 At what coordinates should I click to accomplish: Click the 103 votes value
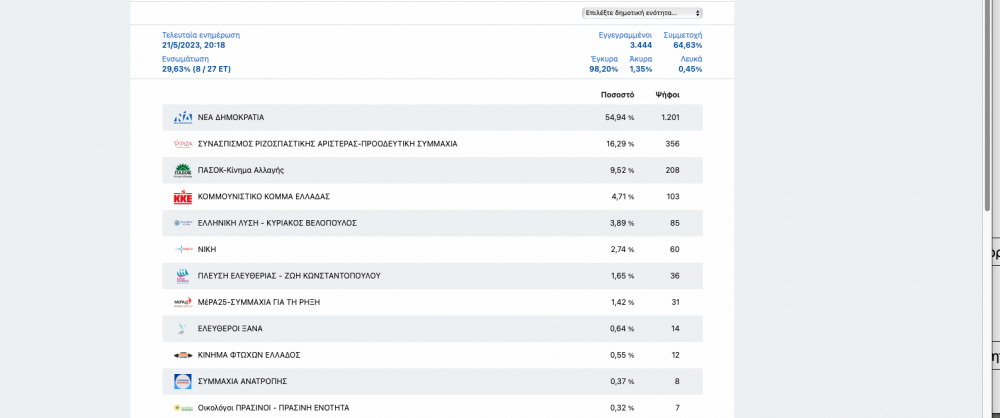(x=673, y=197)
